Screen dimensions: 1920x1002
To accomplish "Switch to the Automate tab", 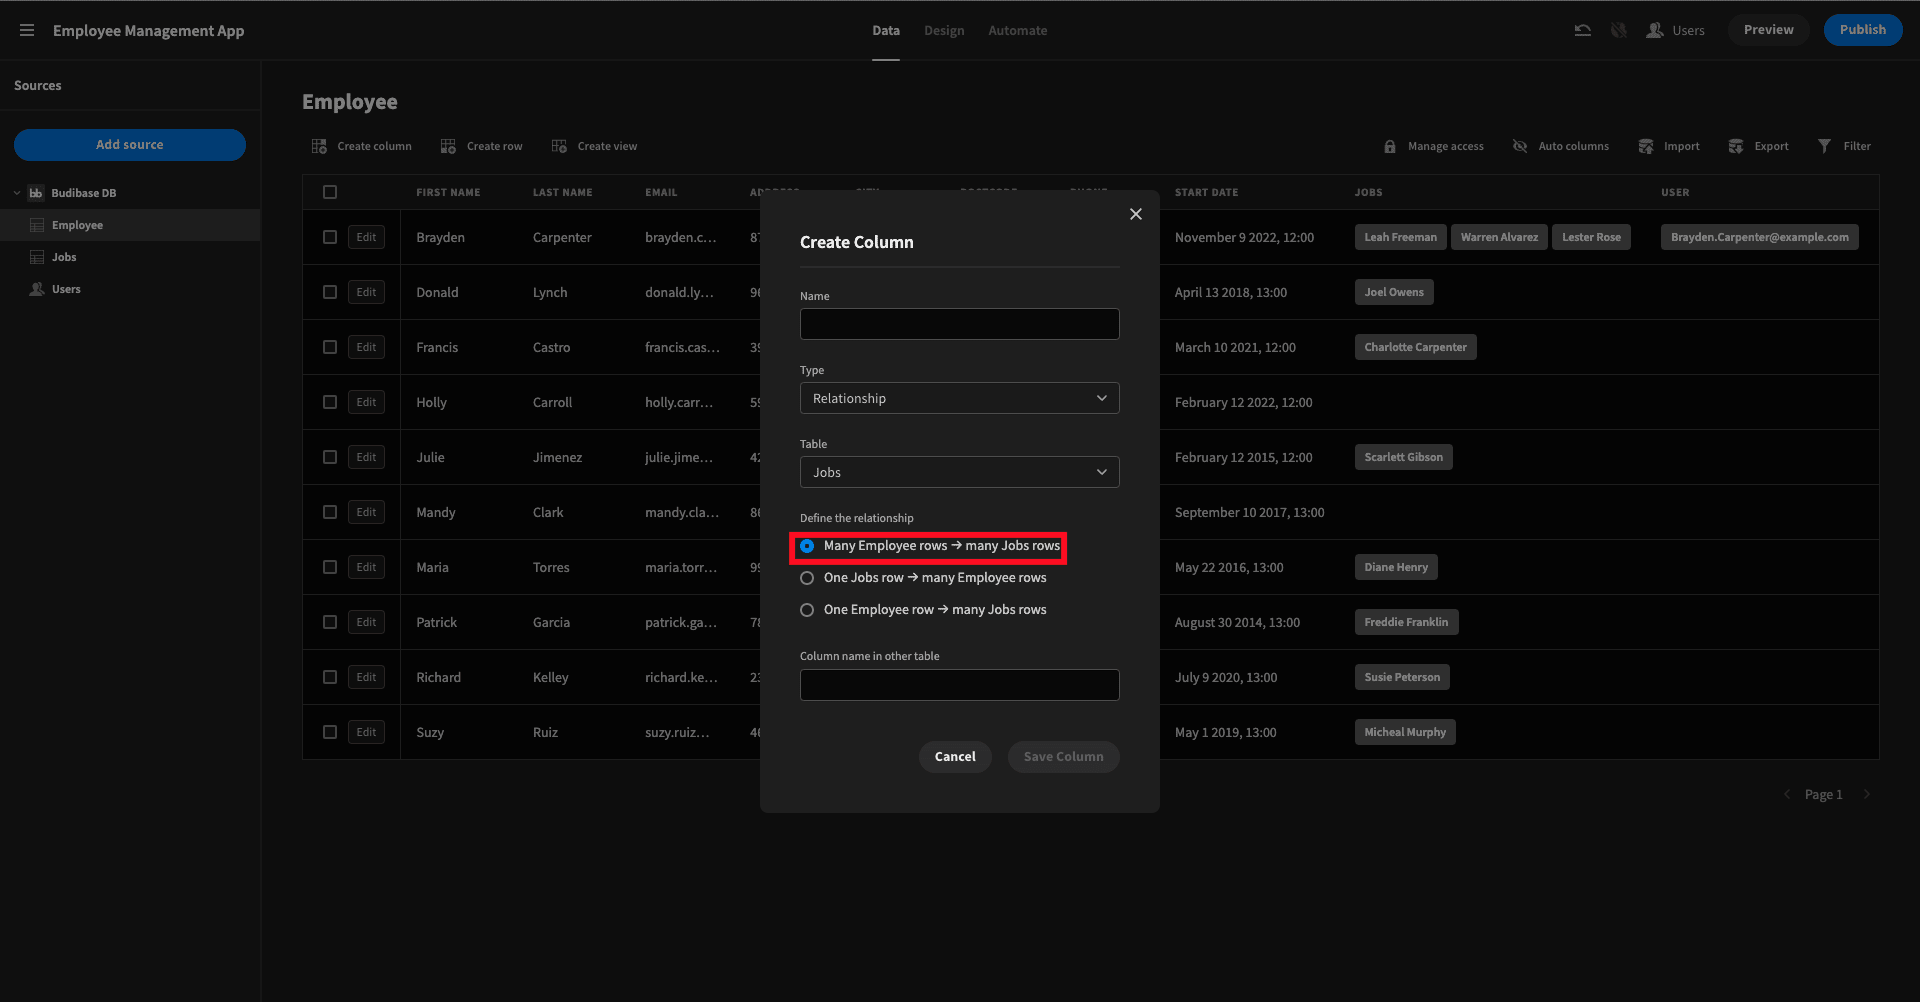I will (1018, 31).
